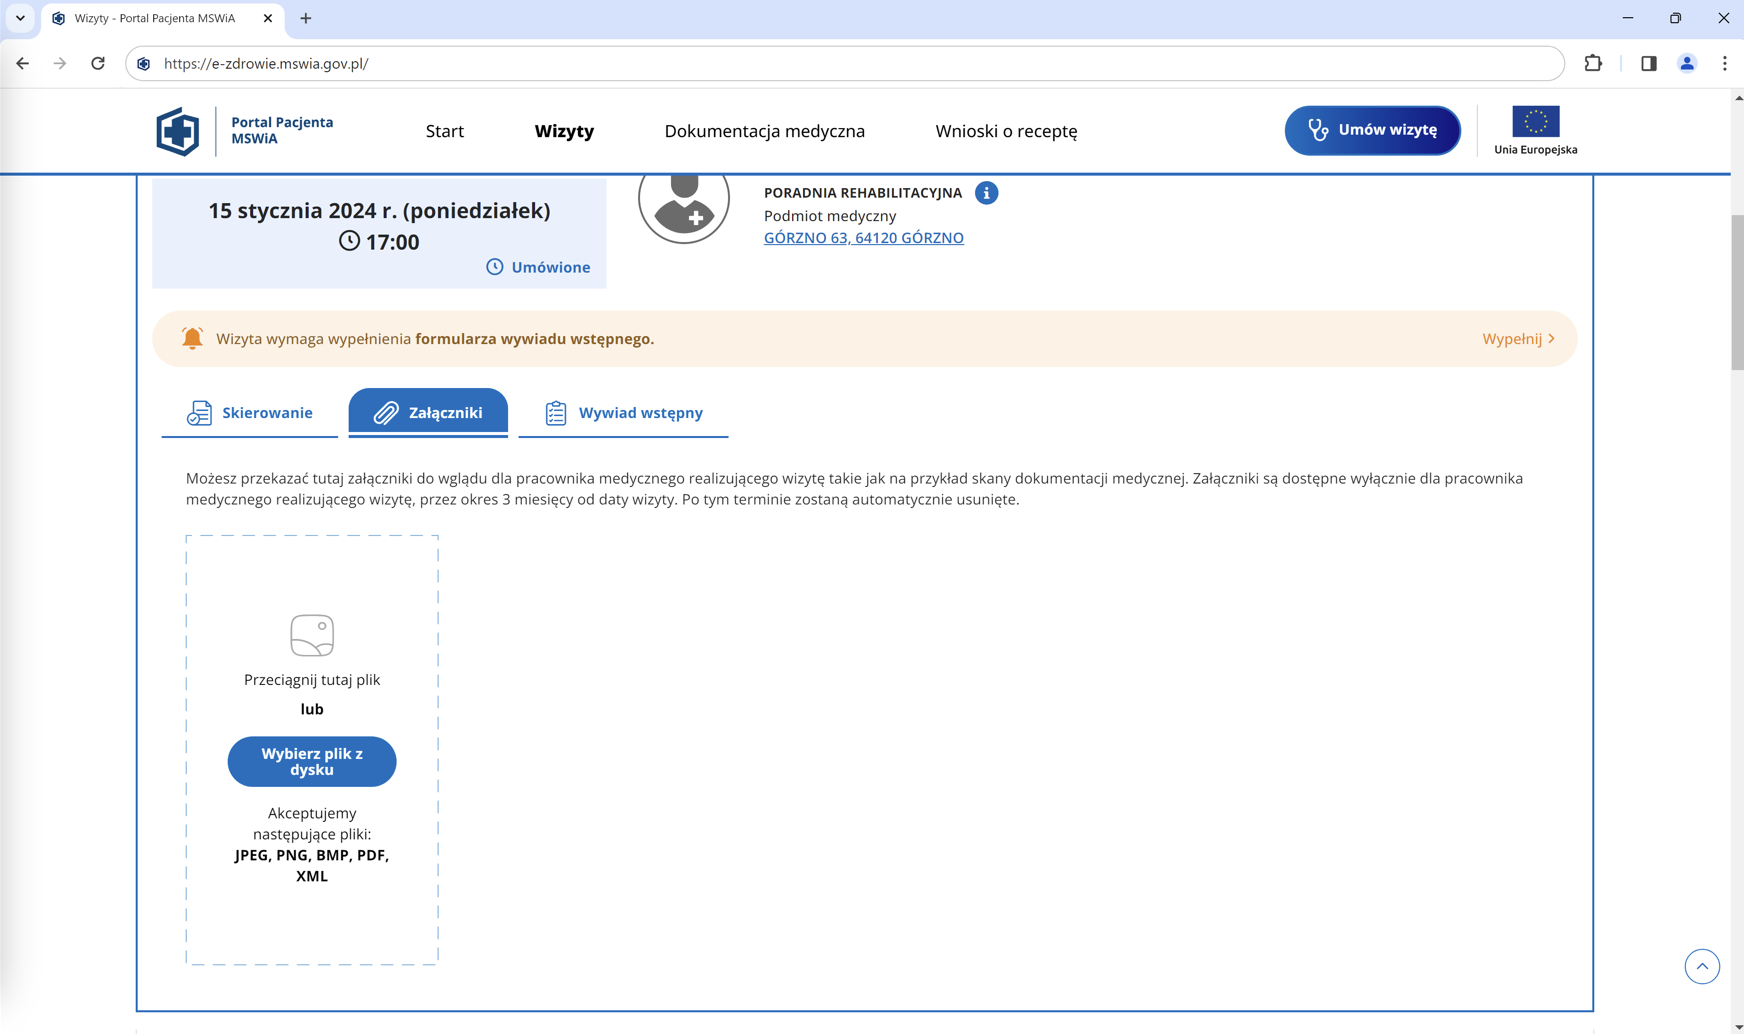This screenshot has width=1744, height=1034.
Task: Open the Chrome three-dot menu
Action: tap(1724, 63)
